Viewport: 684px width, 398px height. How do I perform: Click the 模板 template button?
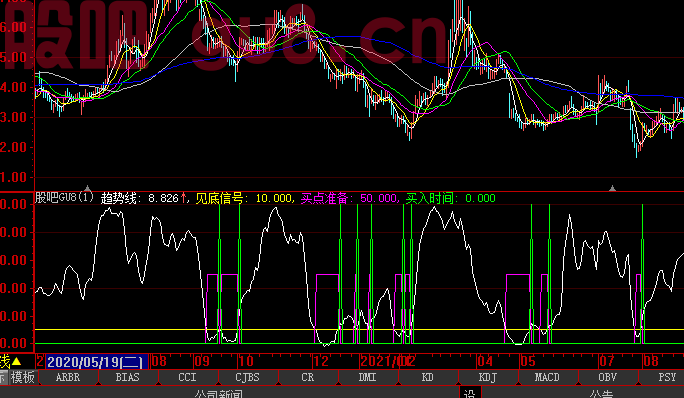23,377
